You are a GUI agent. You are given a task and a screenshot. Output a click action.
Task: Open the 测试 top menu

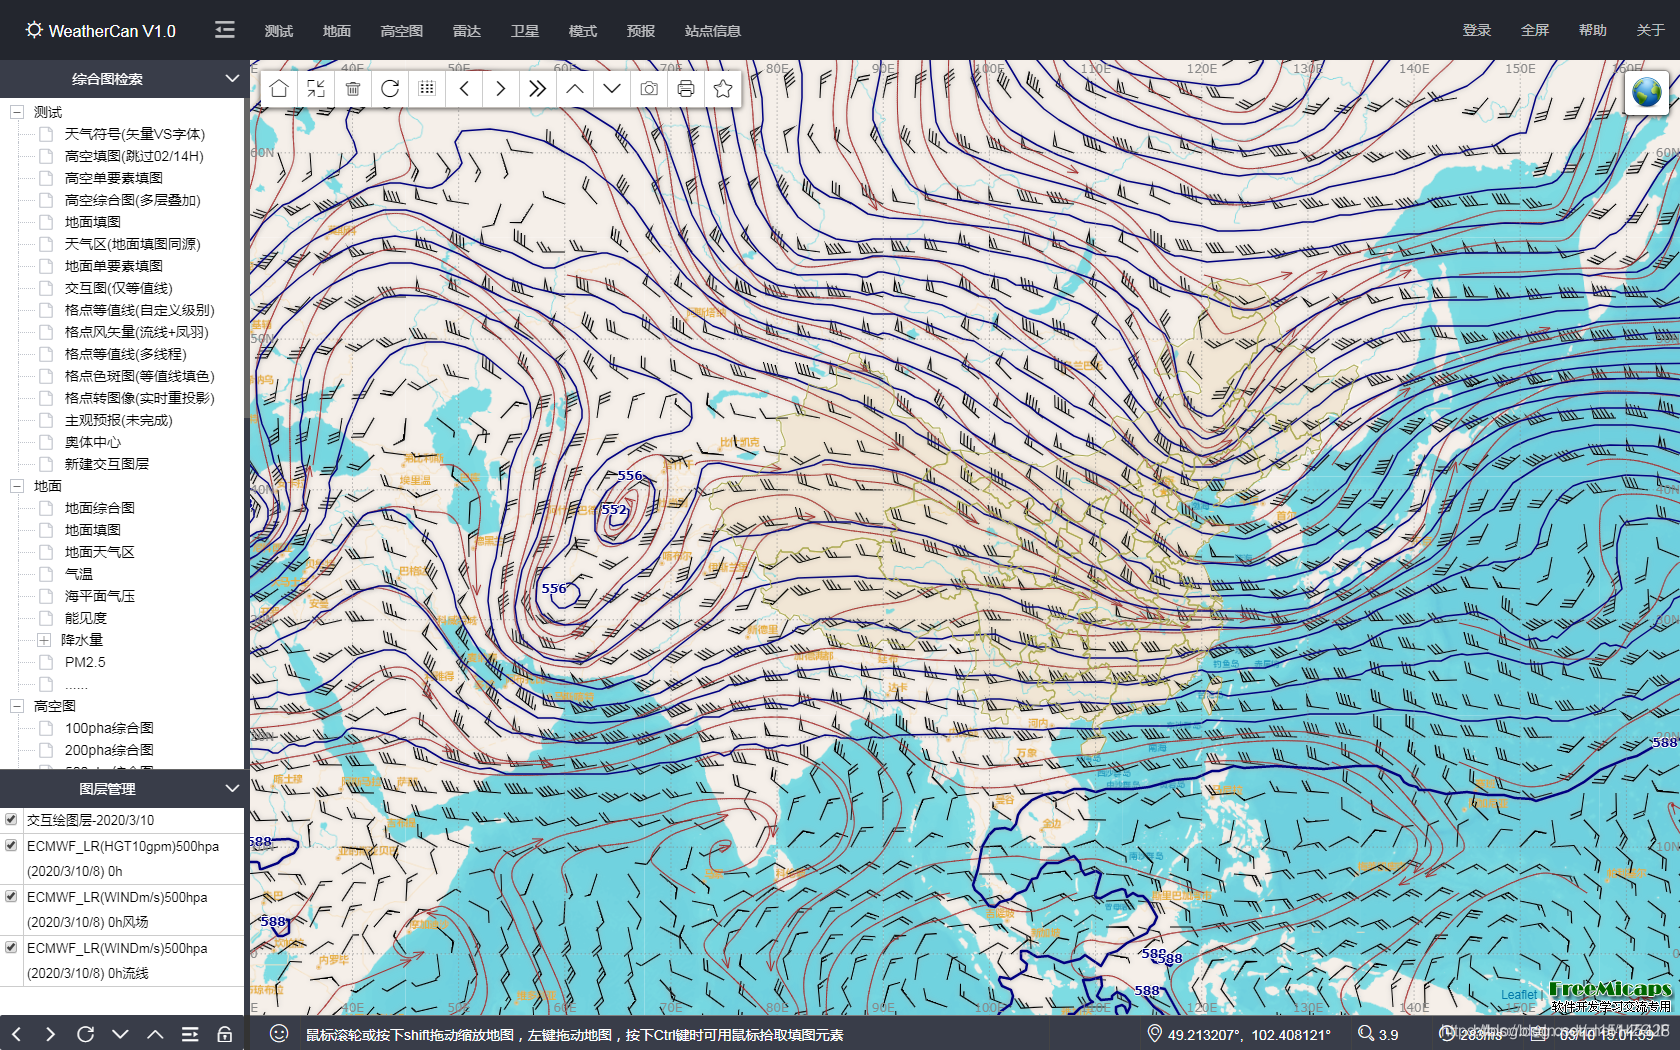(x=279, y=31)
